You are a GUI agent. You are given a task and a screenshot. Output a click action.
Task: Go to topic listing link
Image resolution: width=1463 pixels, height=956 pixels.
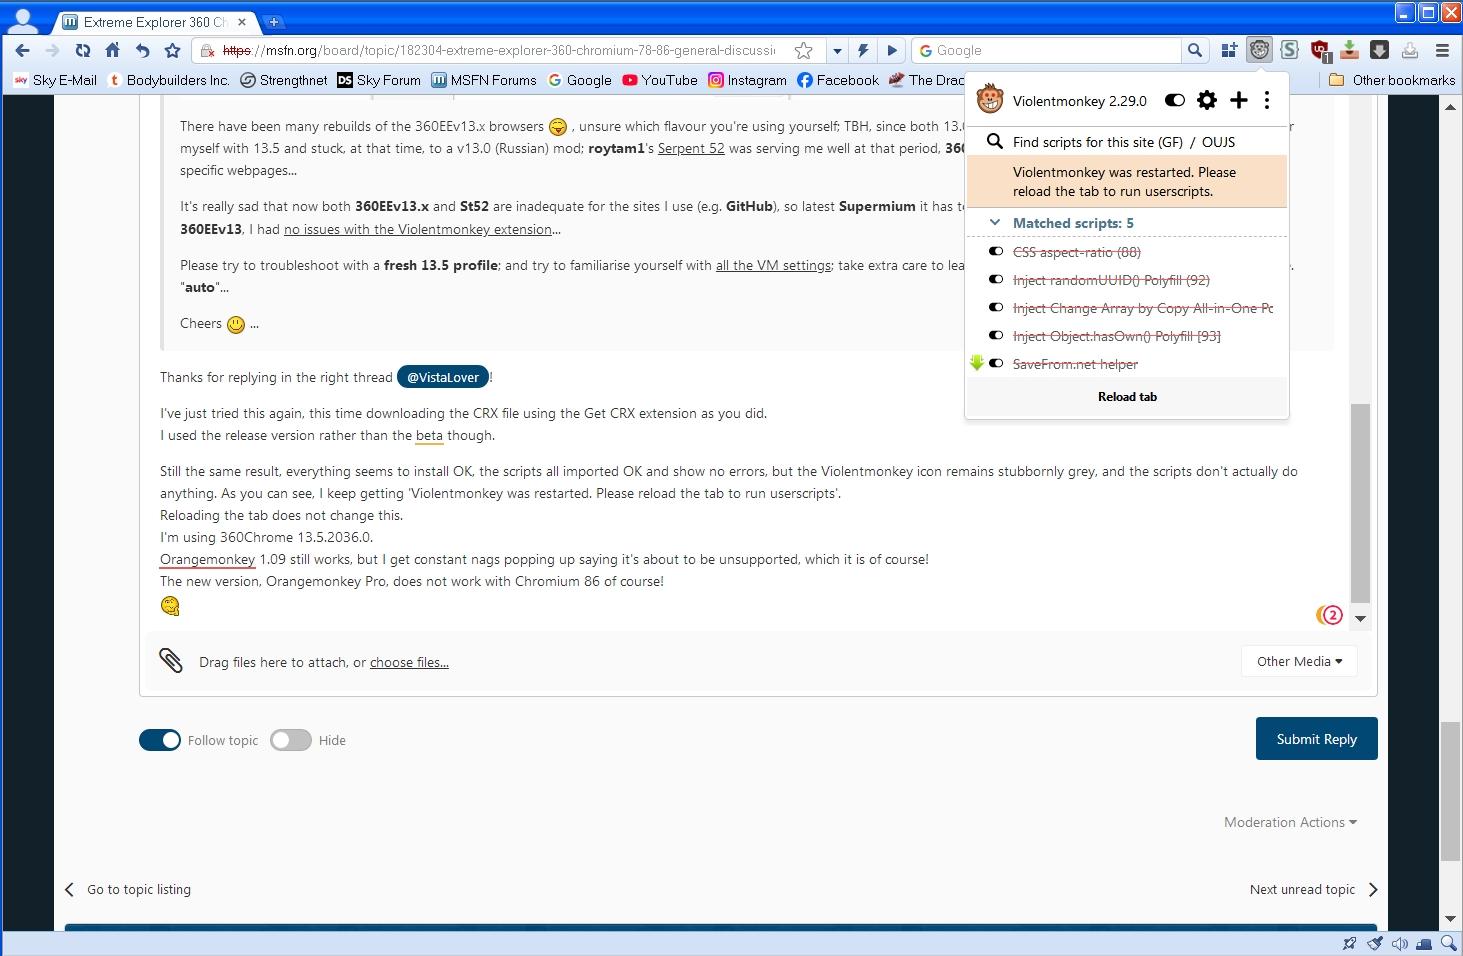[128, 889]
